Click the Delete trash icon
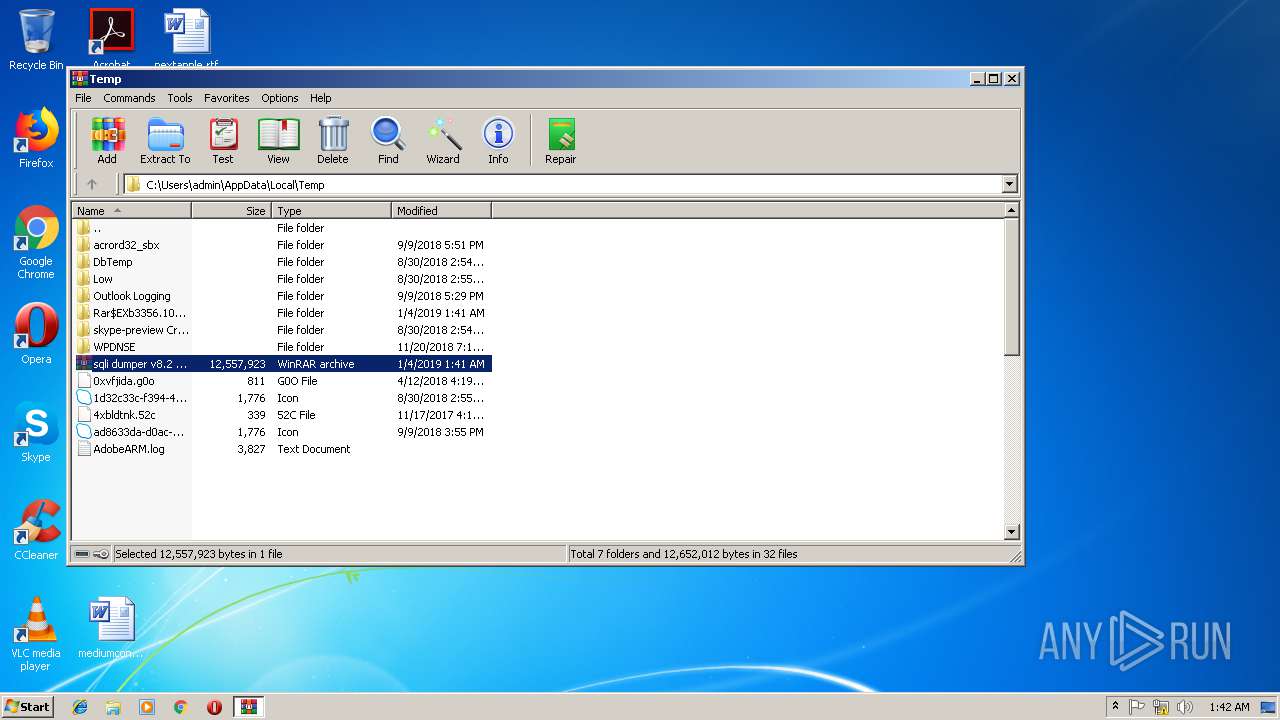Image resolution: width=1280 pixels, height=720 pixels. pos(333,140)
